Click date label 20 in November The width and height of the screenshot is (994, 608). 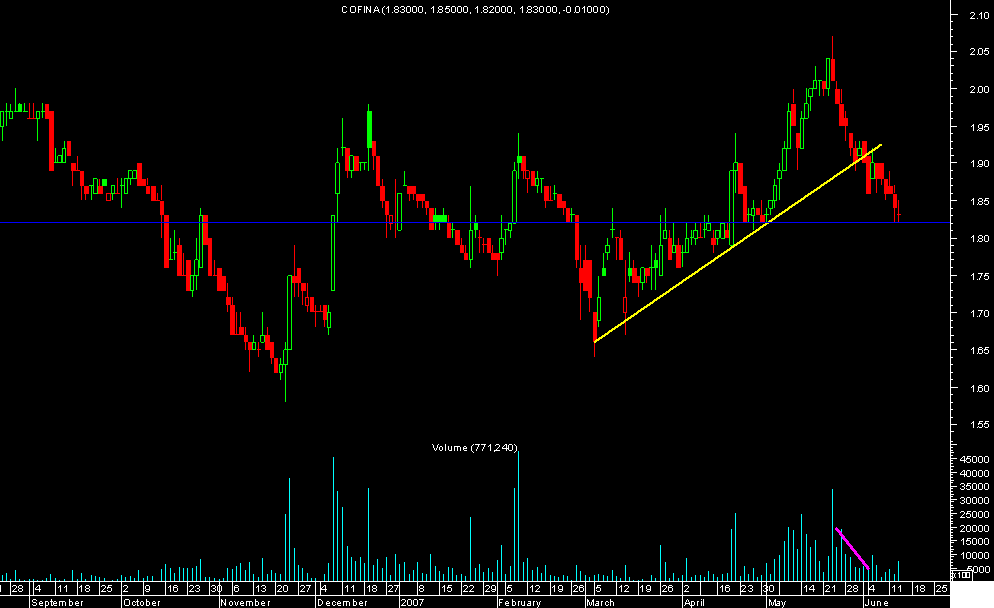coord(283,589)
